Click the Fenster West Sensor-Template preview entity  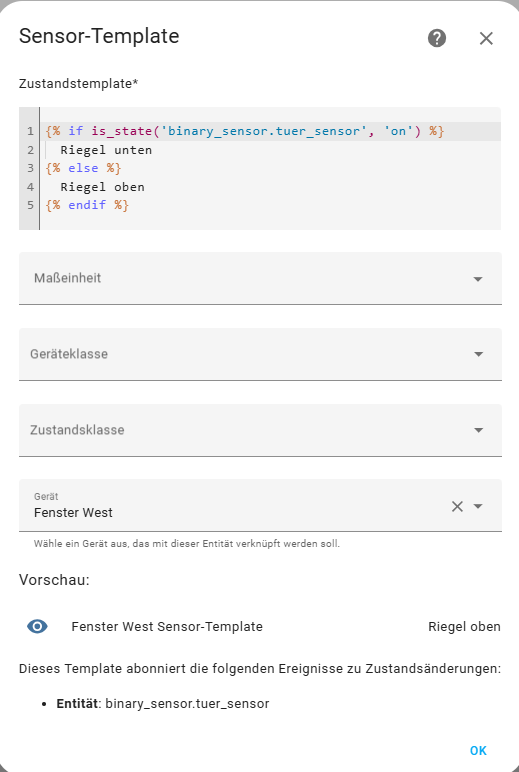[x=167, y=627]
